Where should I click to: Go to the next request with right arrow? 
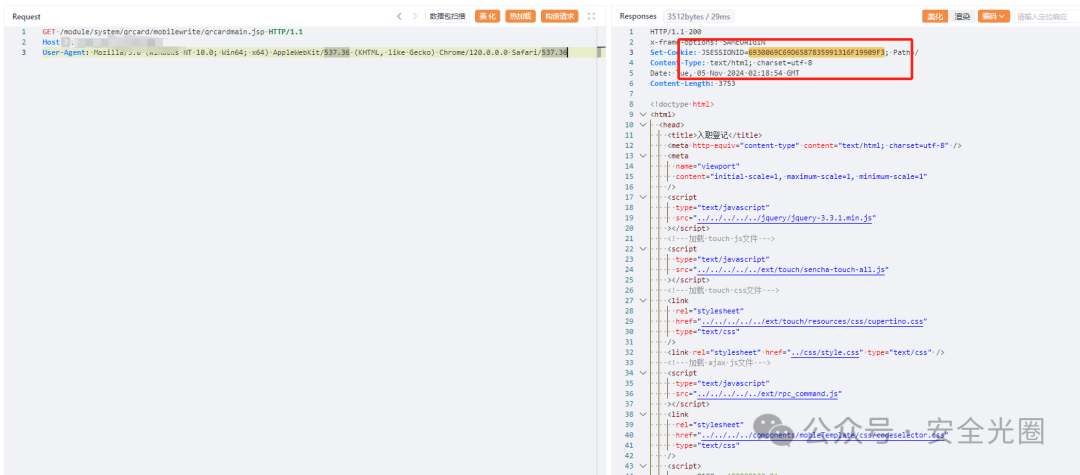click(415, 16)
